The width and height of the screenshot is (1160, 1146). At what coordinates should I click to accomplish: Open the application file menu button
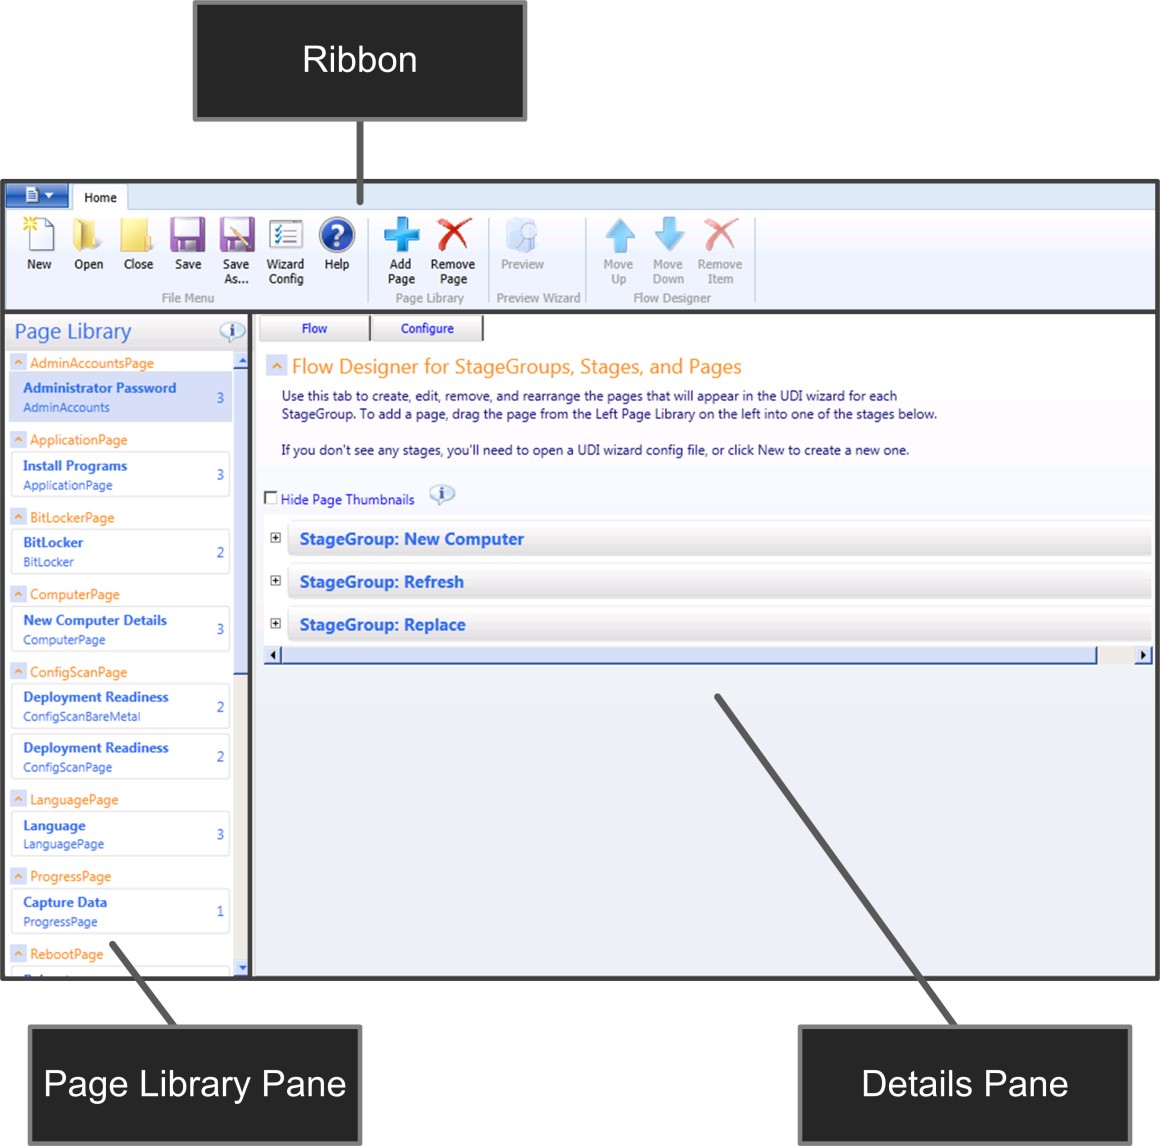(36, 194)
